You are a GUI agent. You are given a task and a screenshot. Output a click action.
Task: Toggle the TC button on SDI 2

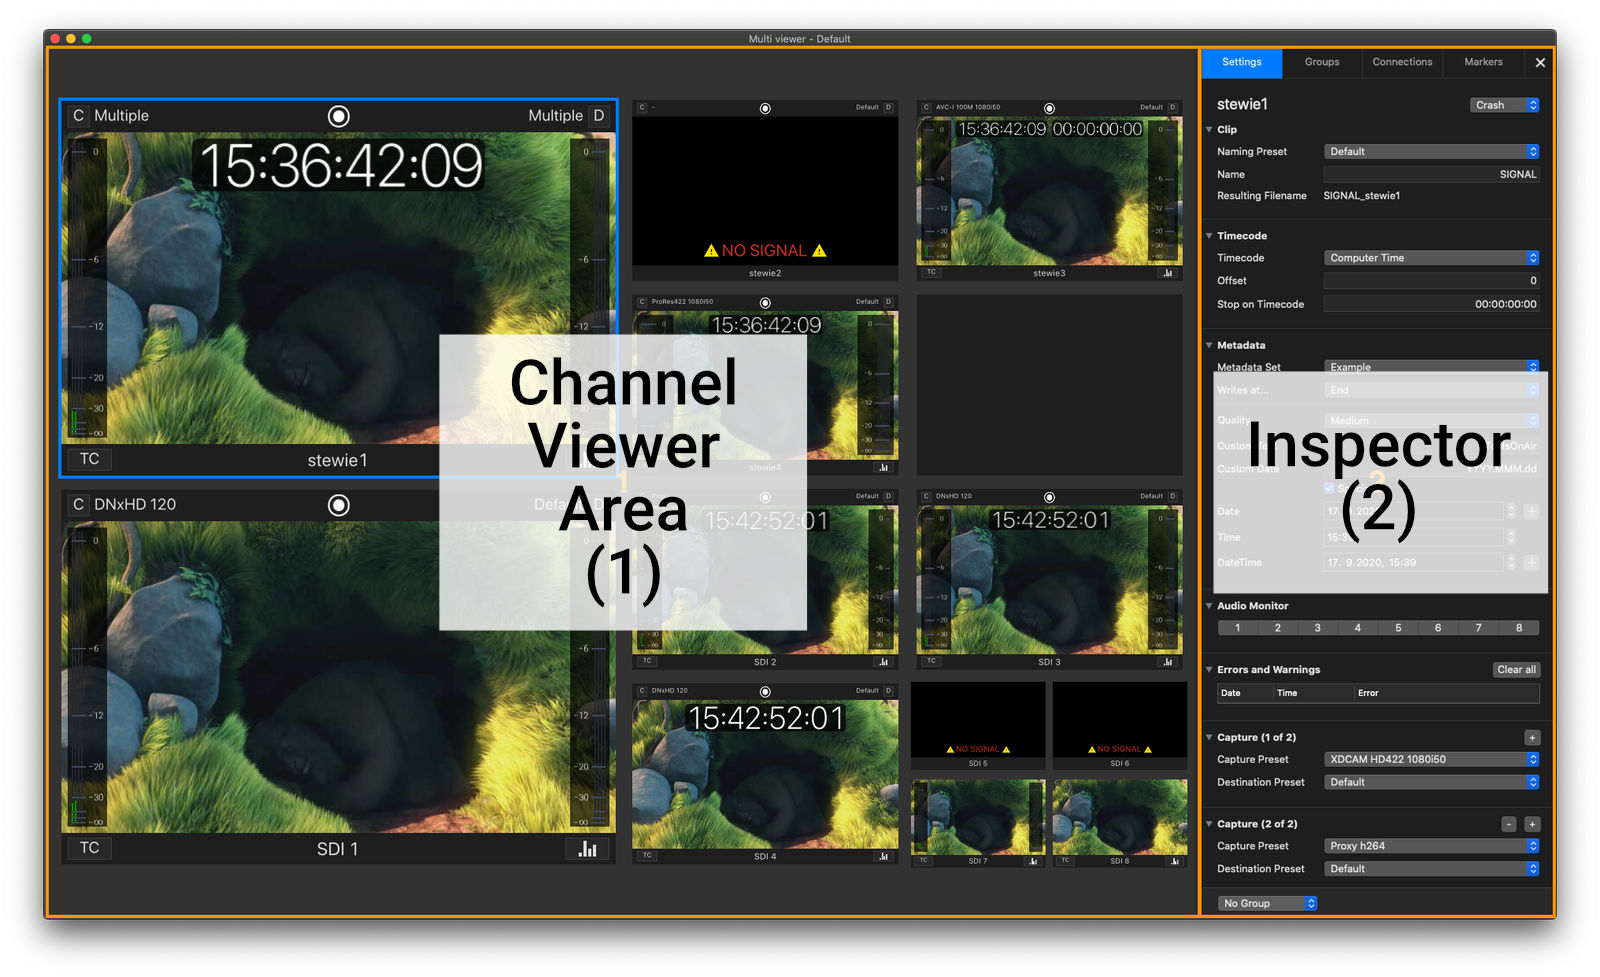click(647, 661)
